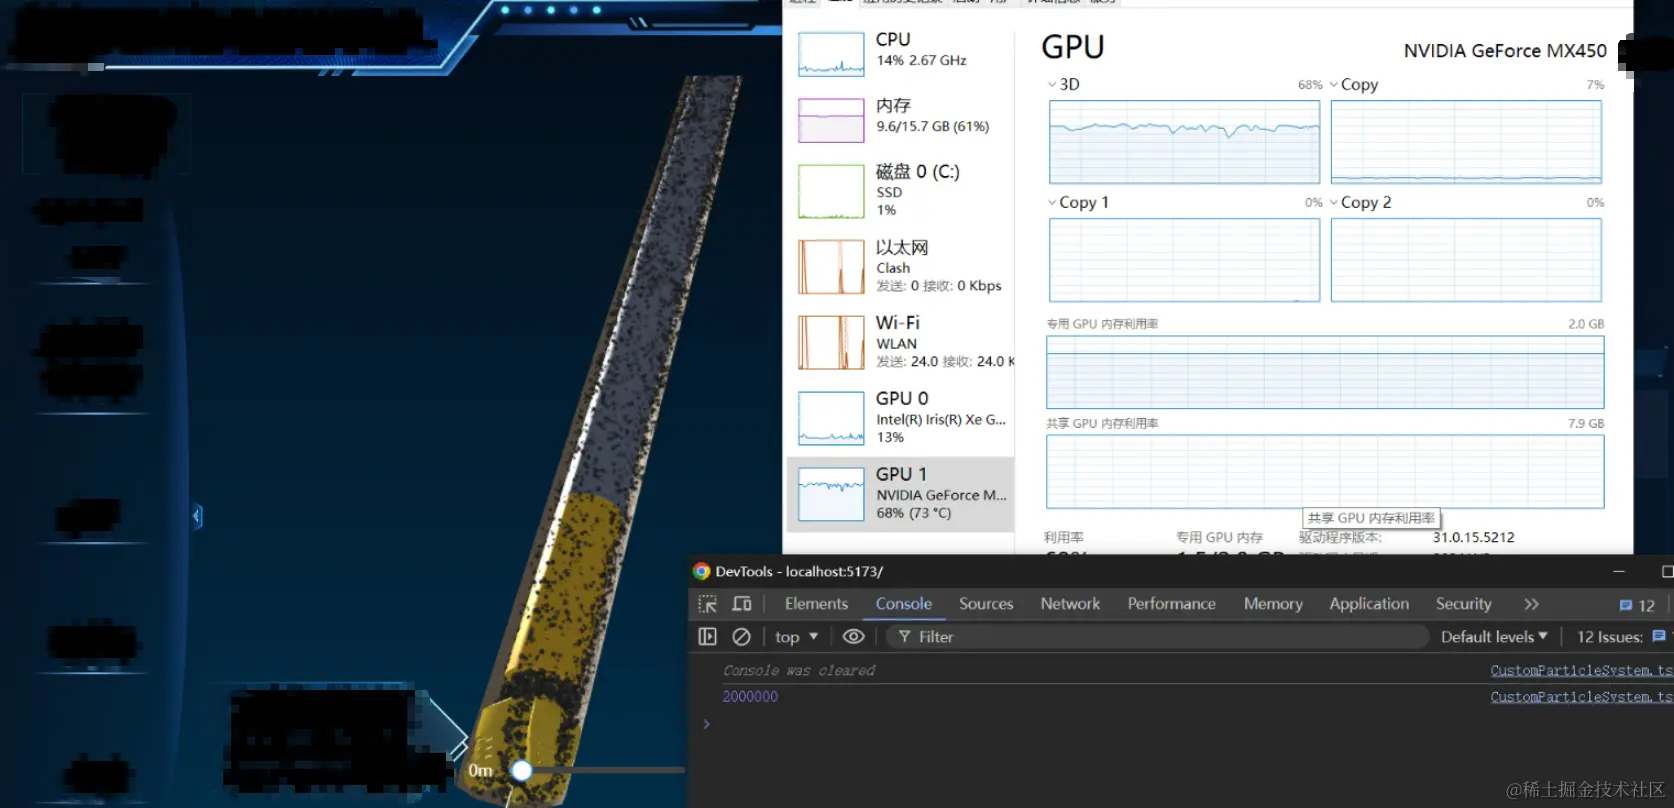This screenshot has width=1674, height=808.
Task: Click the 共享 GPU 内存利用率 graph
Action: [1325, 471]
